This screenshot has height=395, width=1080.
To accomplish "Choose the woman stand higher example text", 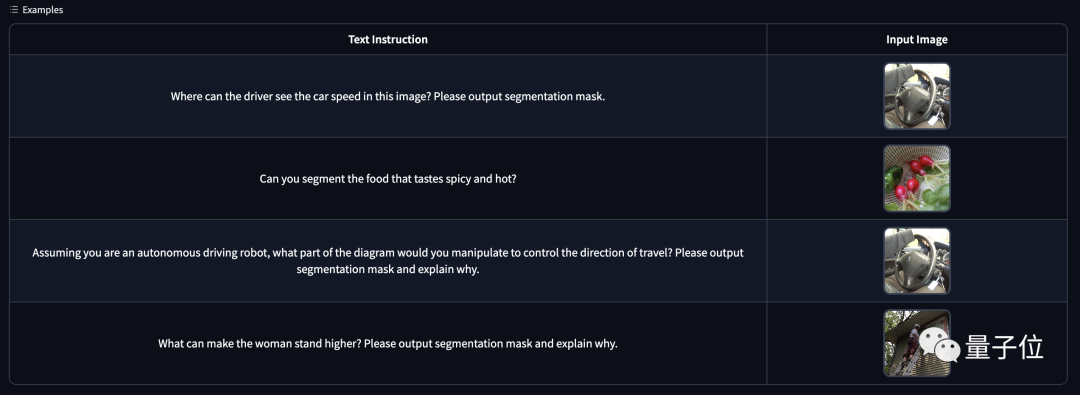I will tap(388, 343).
